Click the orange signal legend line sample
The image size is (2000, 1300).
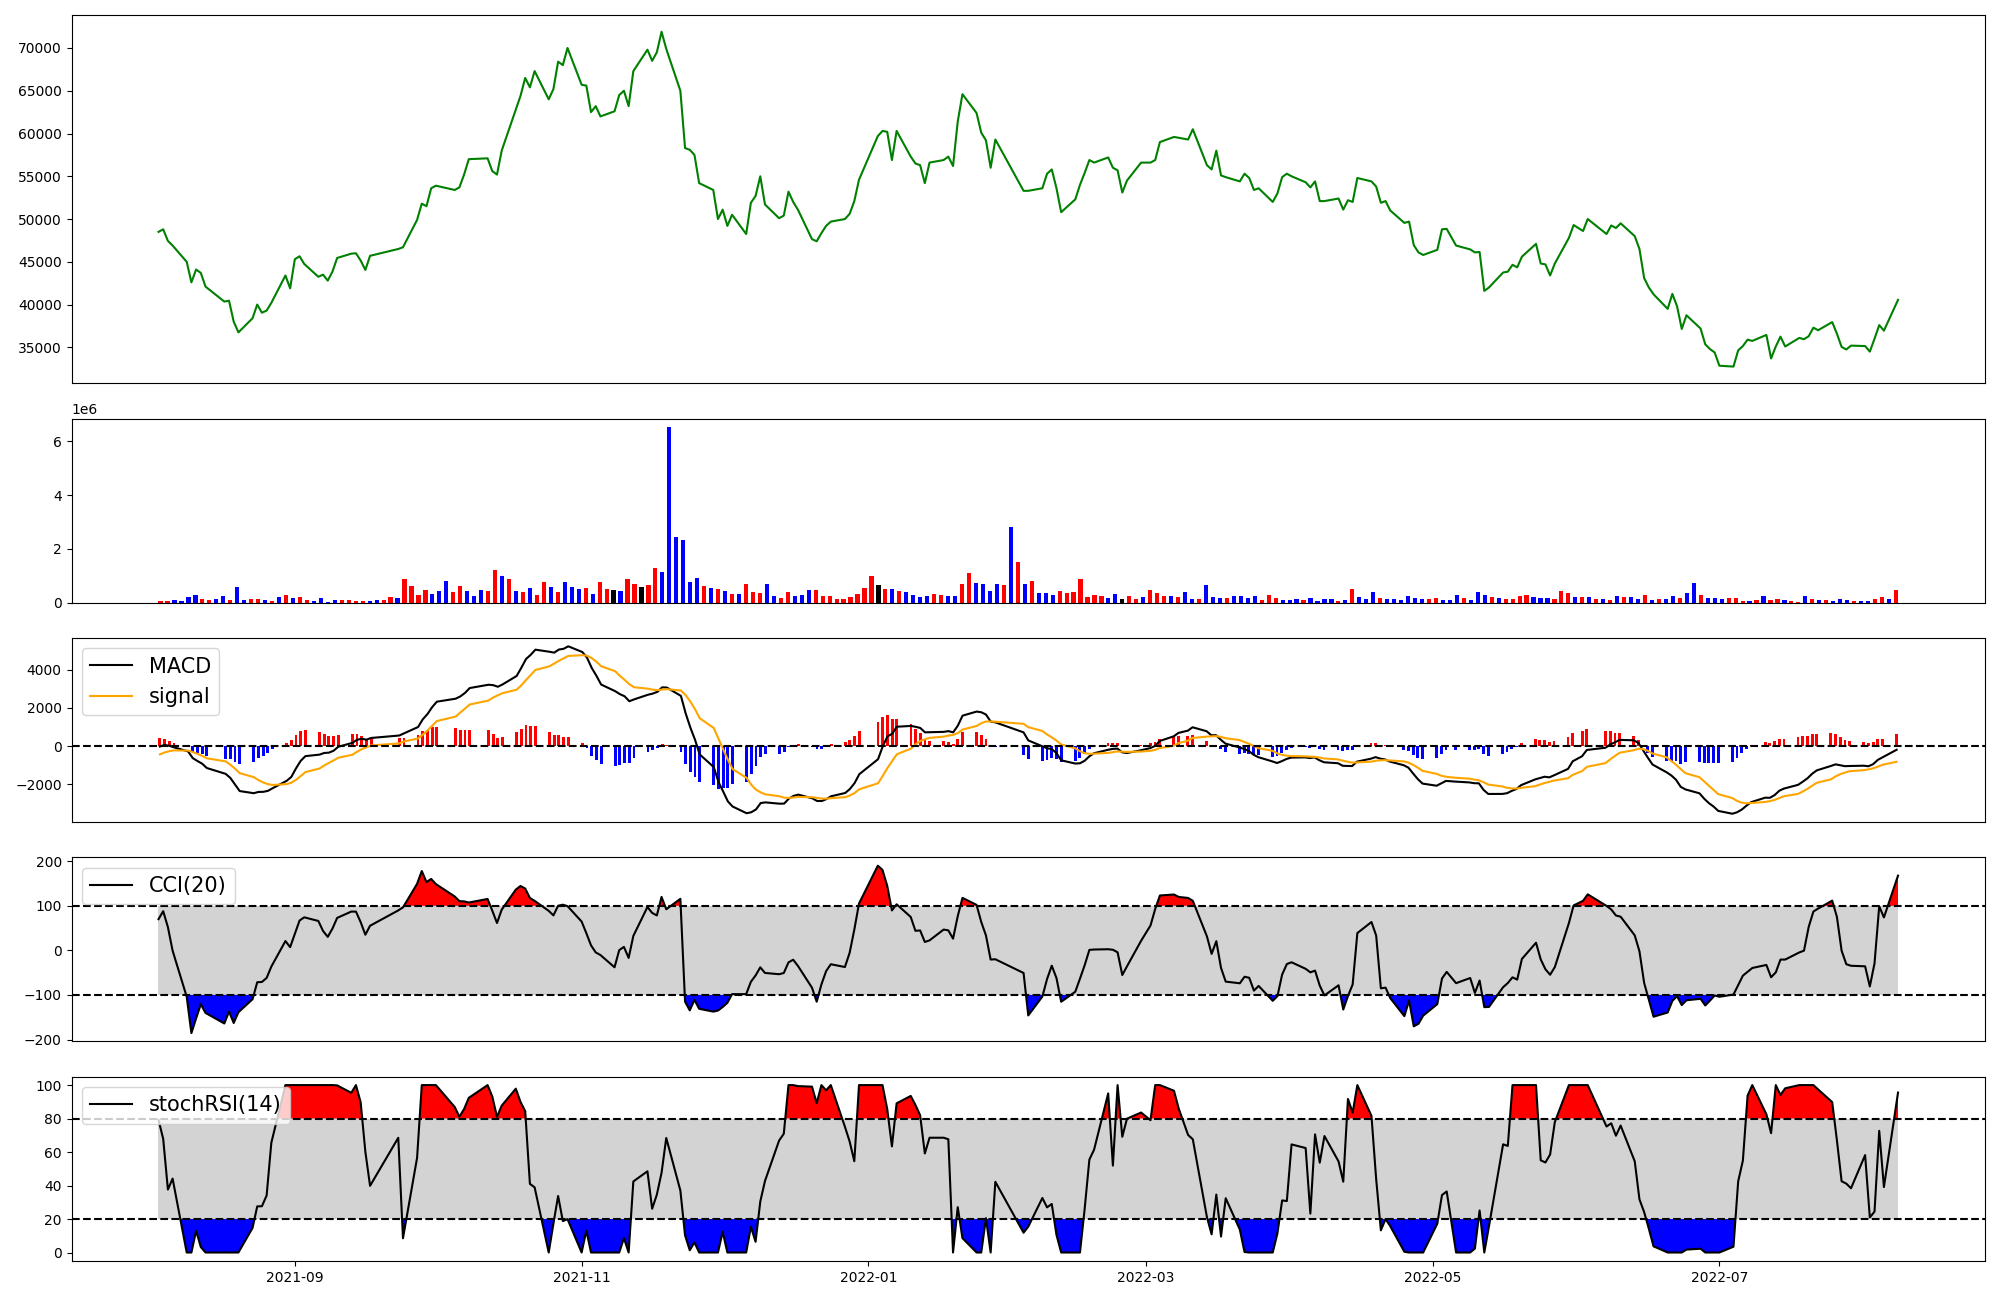[x=111, y=696]
